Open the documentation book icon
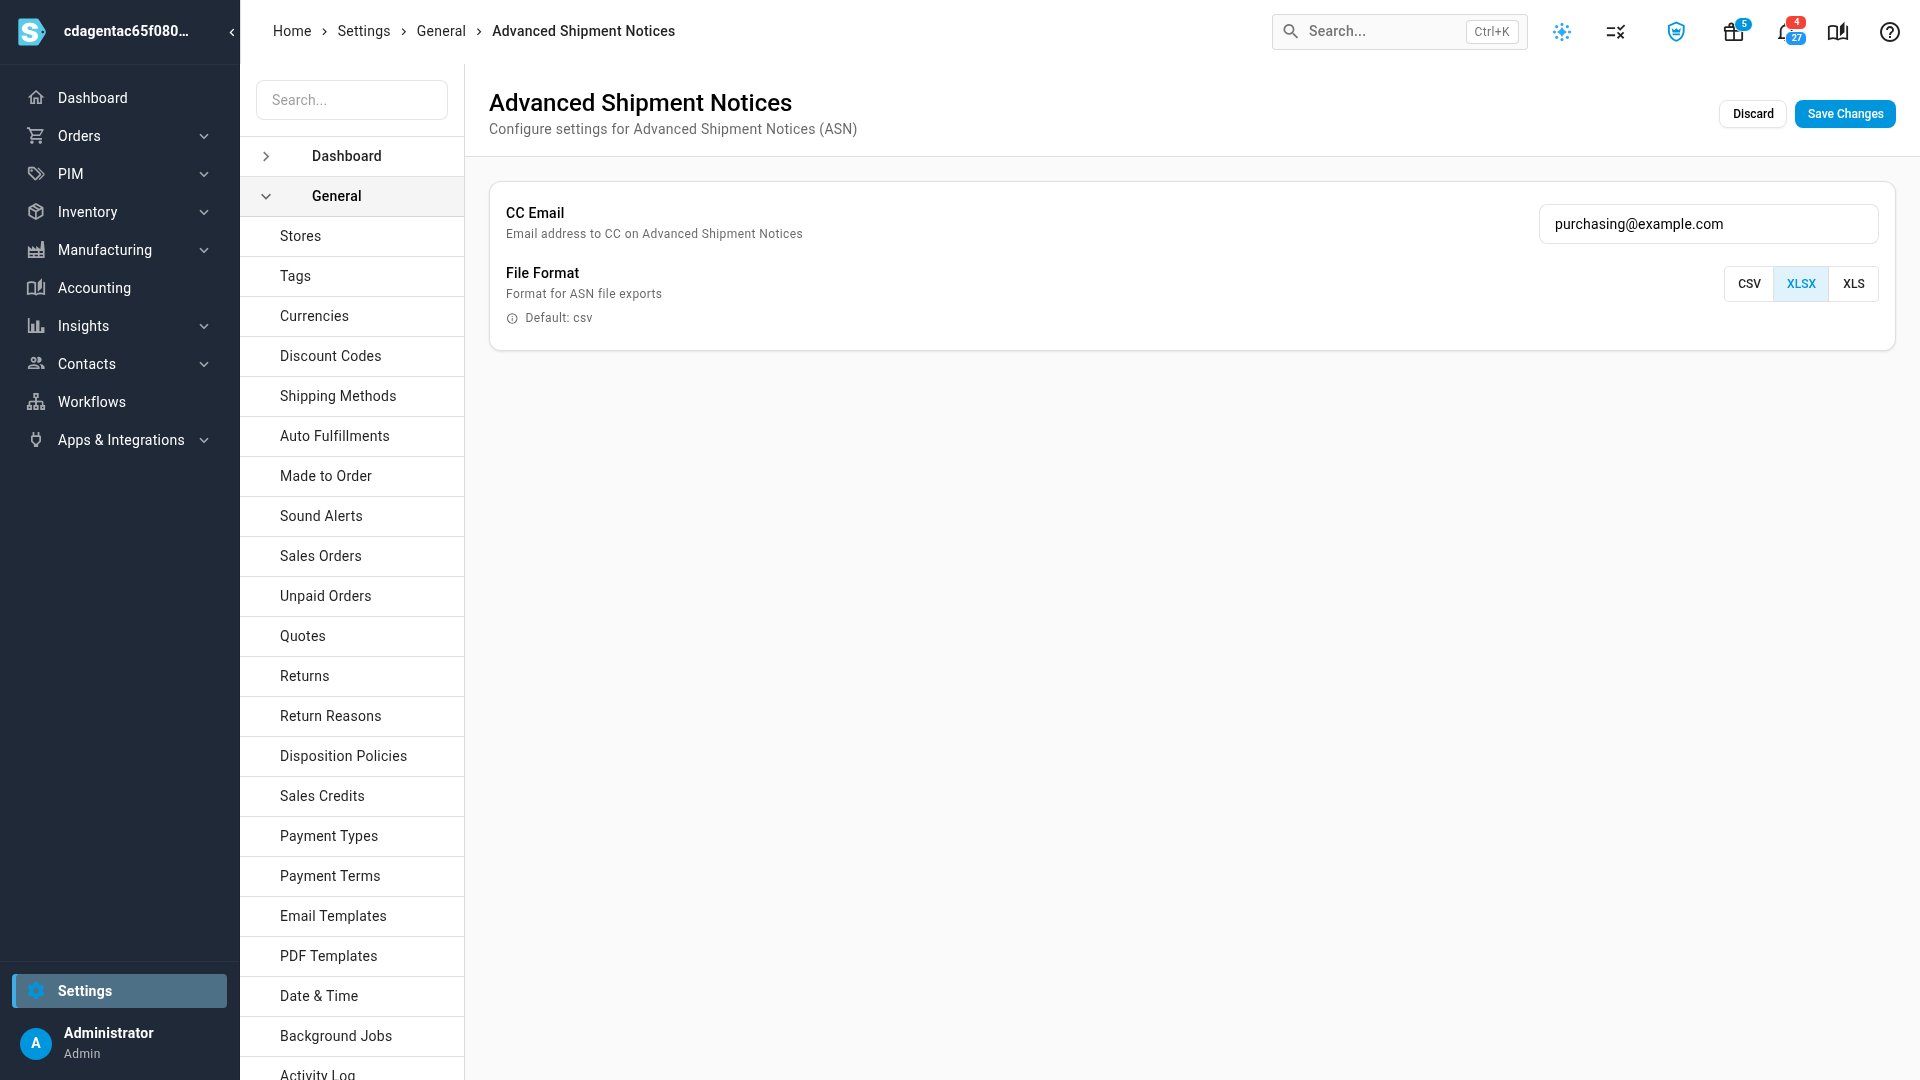 click(1838, 32)
